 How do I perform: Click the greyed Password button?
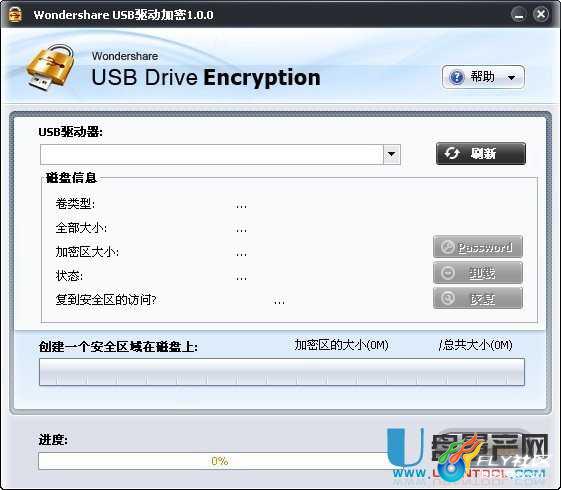click(x=478, y=247)
